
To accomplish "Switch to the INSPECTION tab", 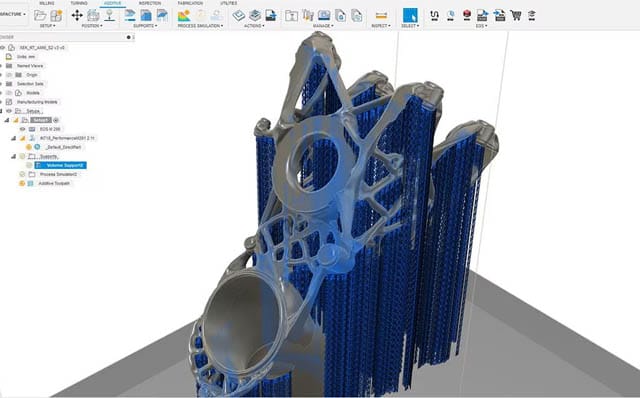I will pyautogui.click(x=150, y=3).
